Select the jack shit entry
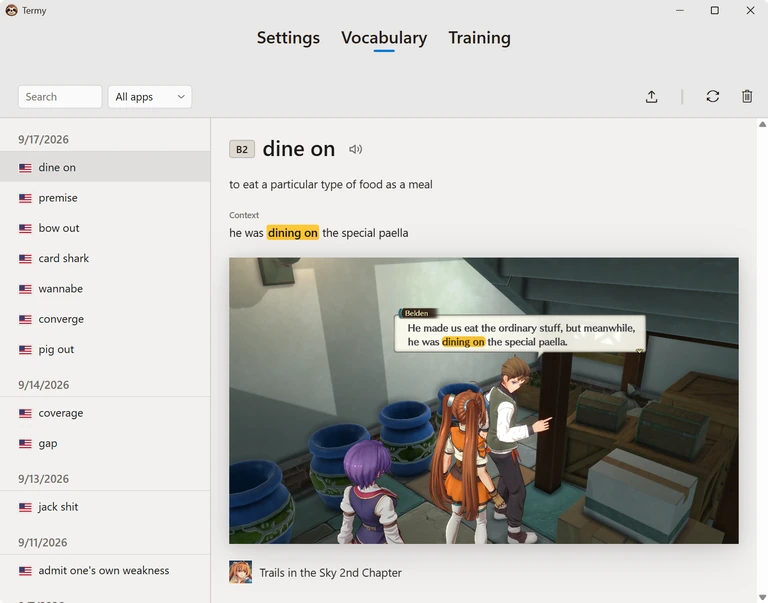768x603 pixels. [x=105, y=507]
